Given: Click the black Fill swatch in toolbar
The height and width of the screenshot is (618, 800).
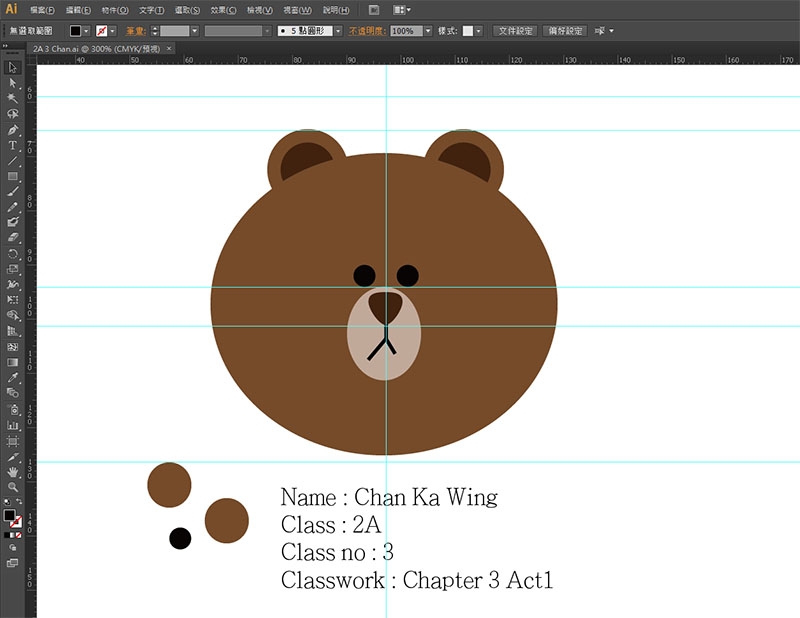Looking at the screenshot, I should click(x=9, y=515).
